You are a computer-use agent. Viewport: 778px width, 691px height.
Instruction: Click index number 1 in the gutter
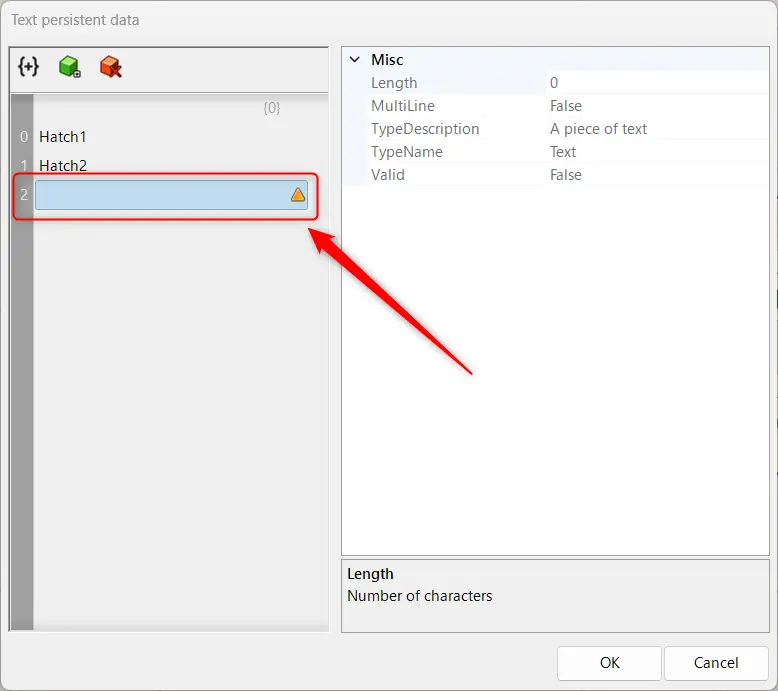click(23, 166)
